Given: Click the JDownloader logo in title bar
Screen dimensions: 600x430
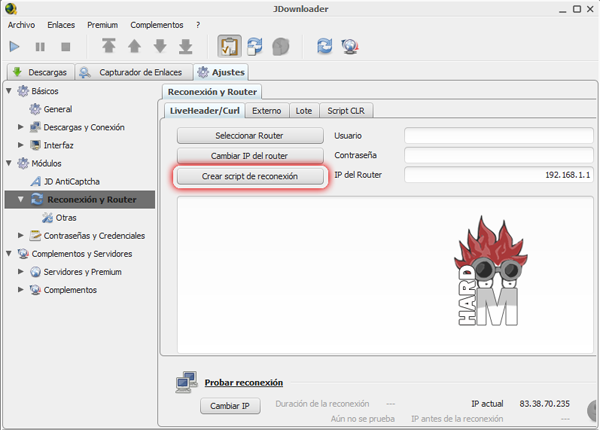Looking at the screenshot, I should (x=11, y=8).
